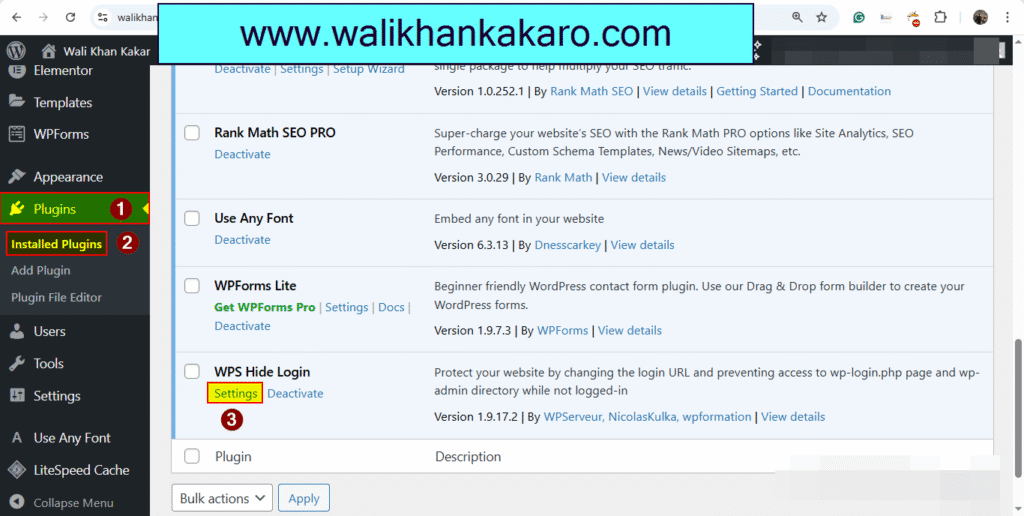Image resolution: width=1024 pixels, height=516 pixels.
Task: View details for WPS Hide Login
Action: pyautogui.click(x=793, y=417)
